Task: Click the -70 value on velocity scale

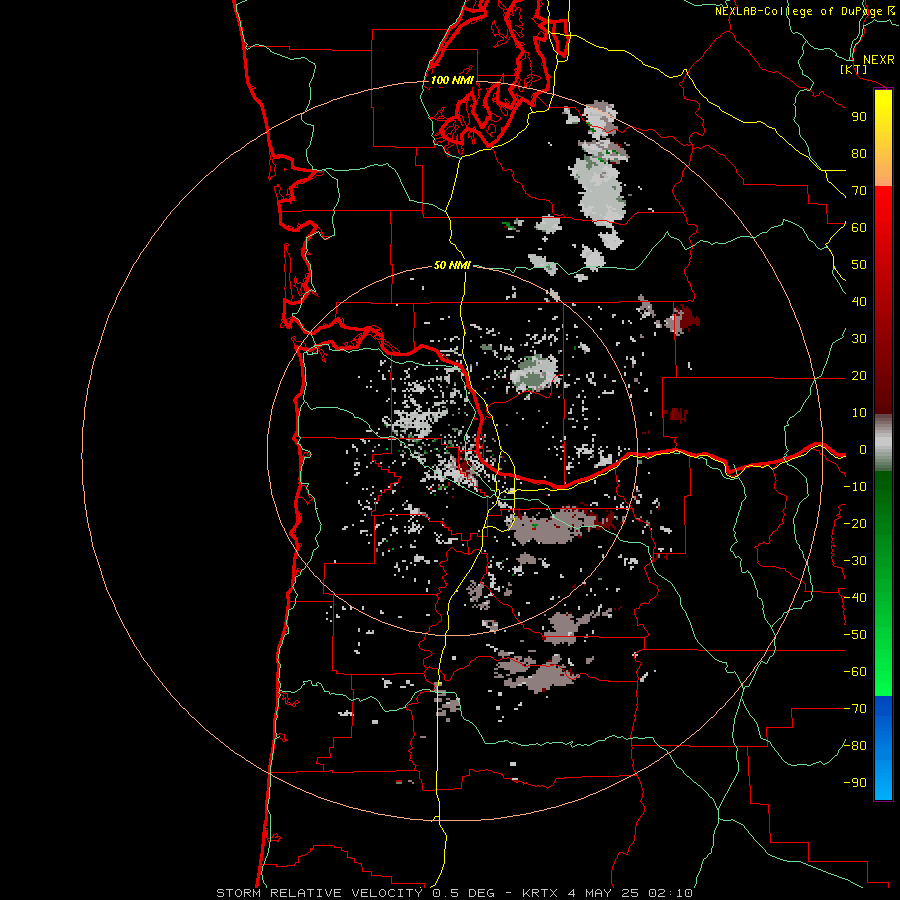Action: point(855,709)
